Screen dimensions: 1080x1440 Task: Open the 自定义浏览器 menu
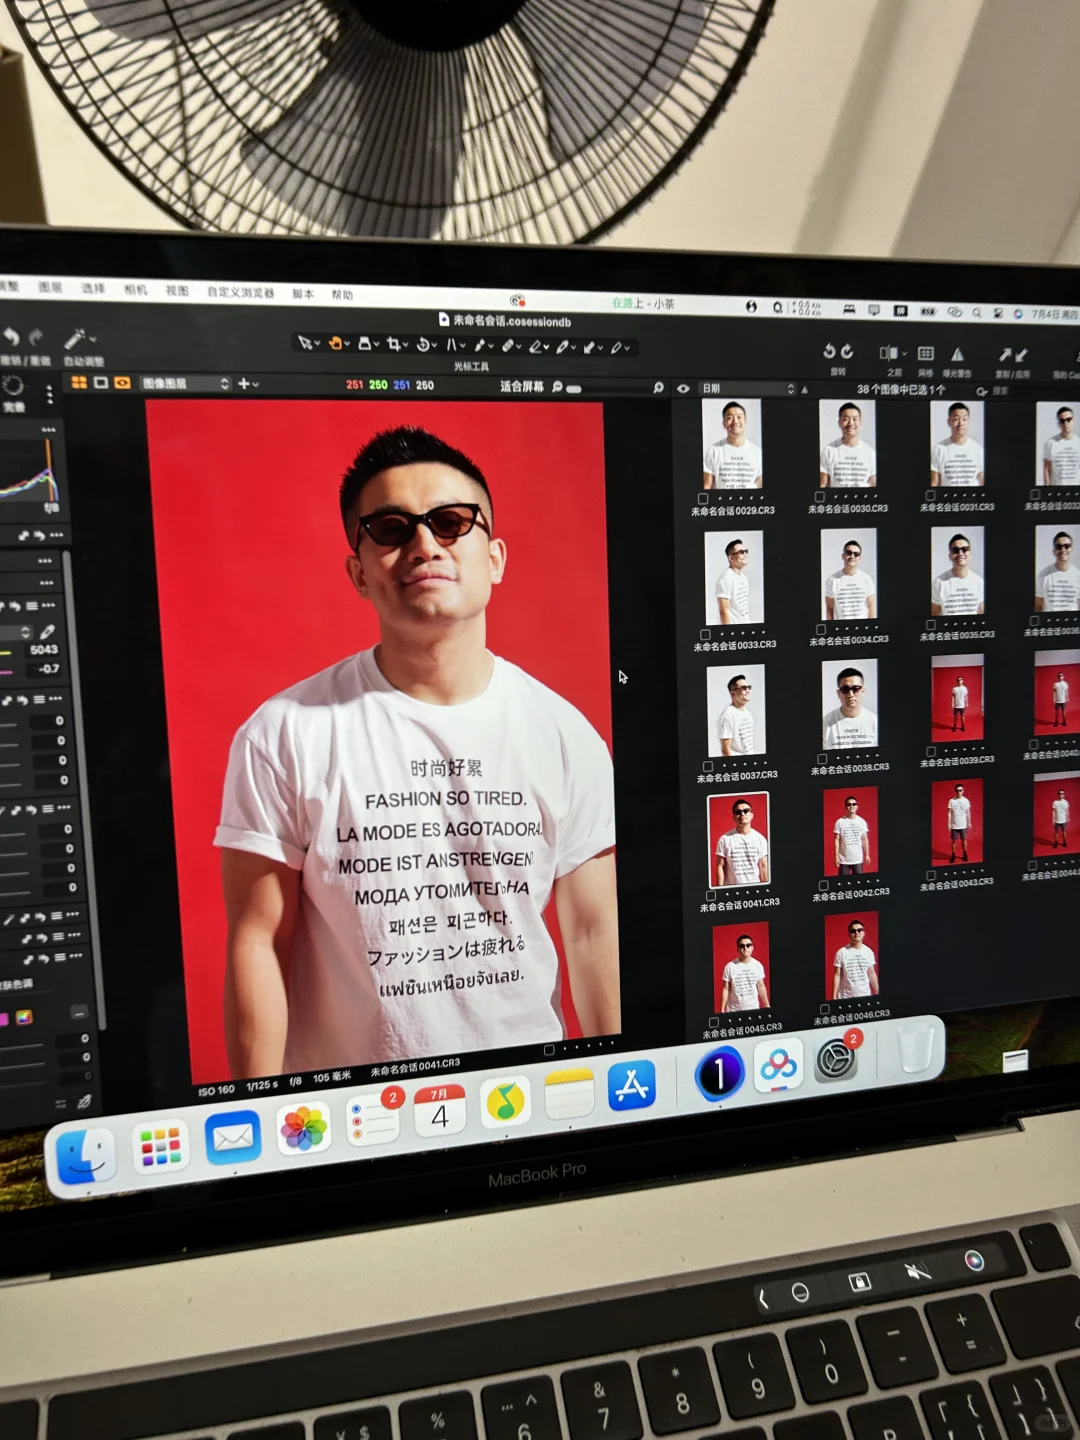240,292
